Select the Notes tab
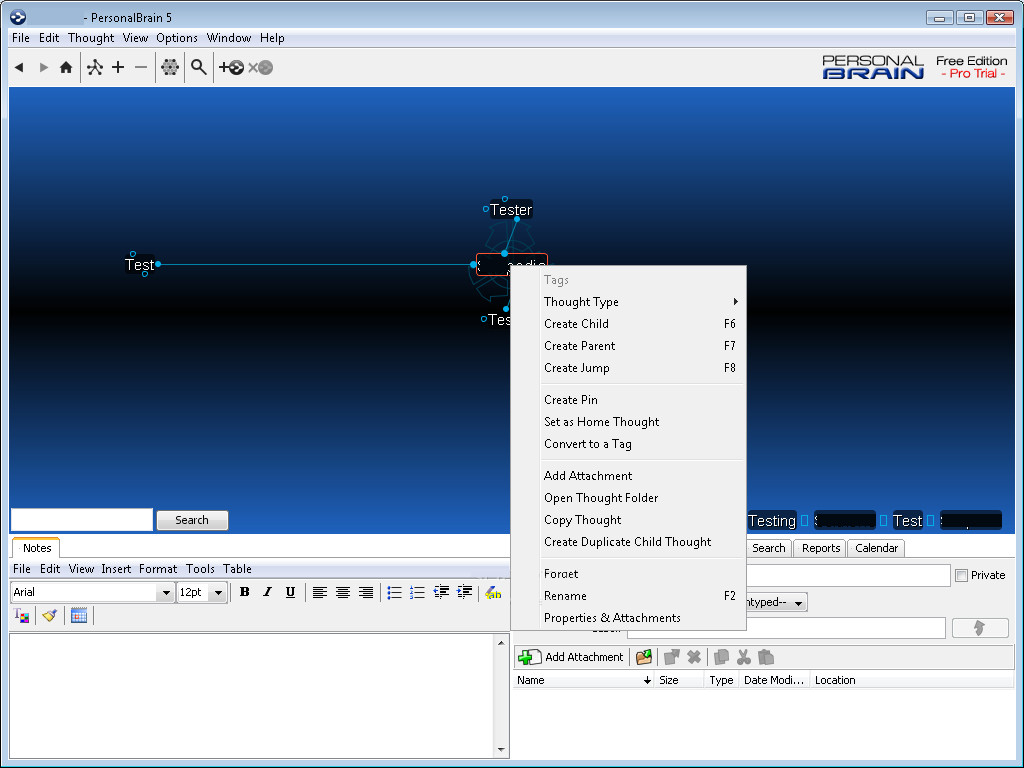The image size is (1024, 768). [x=37, y=548]
